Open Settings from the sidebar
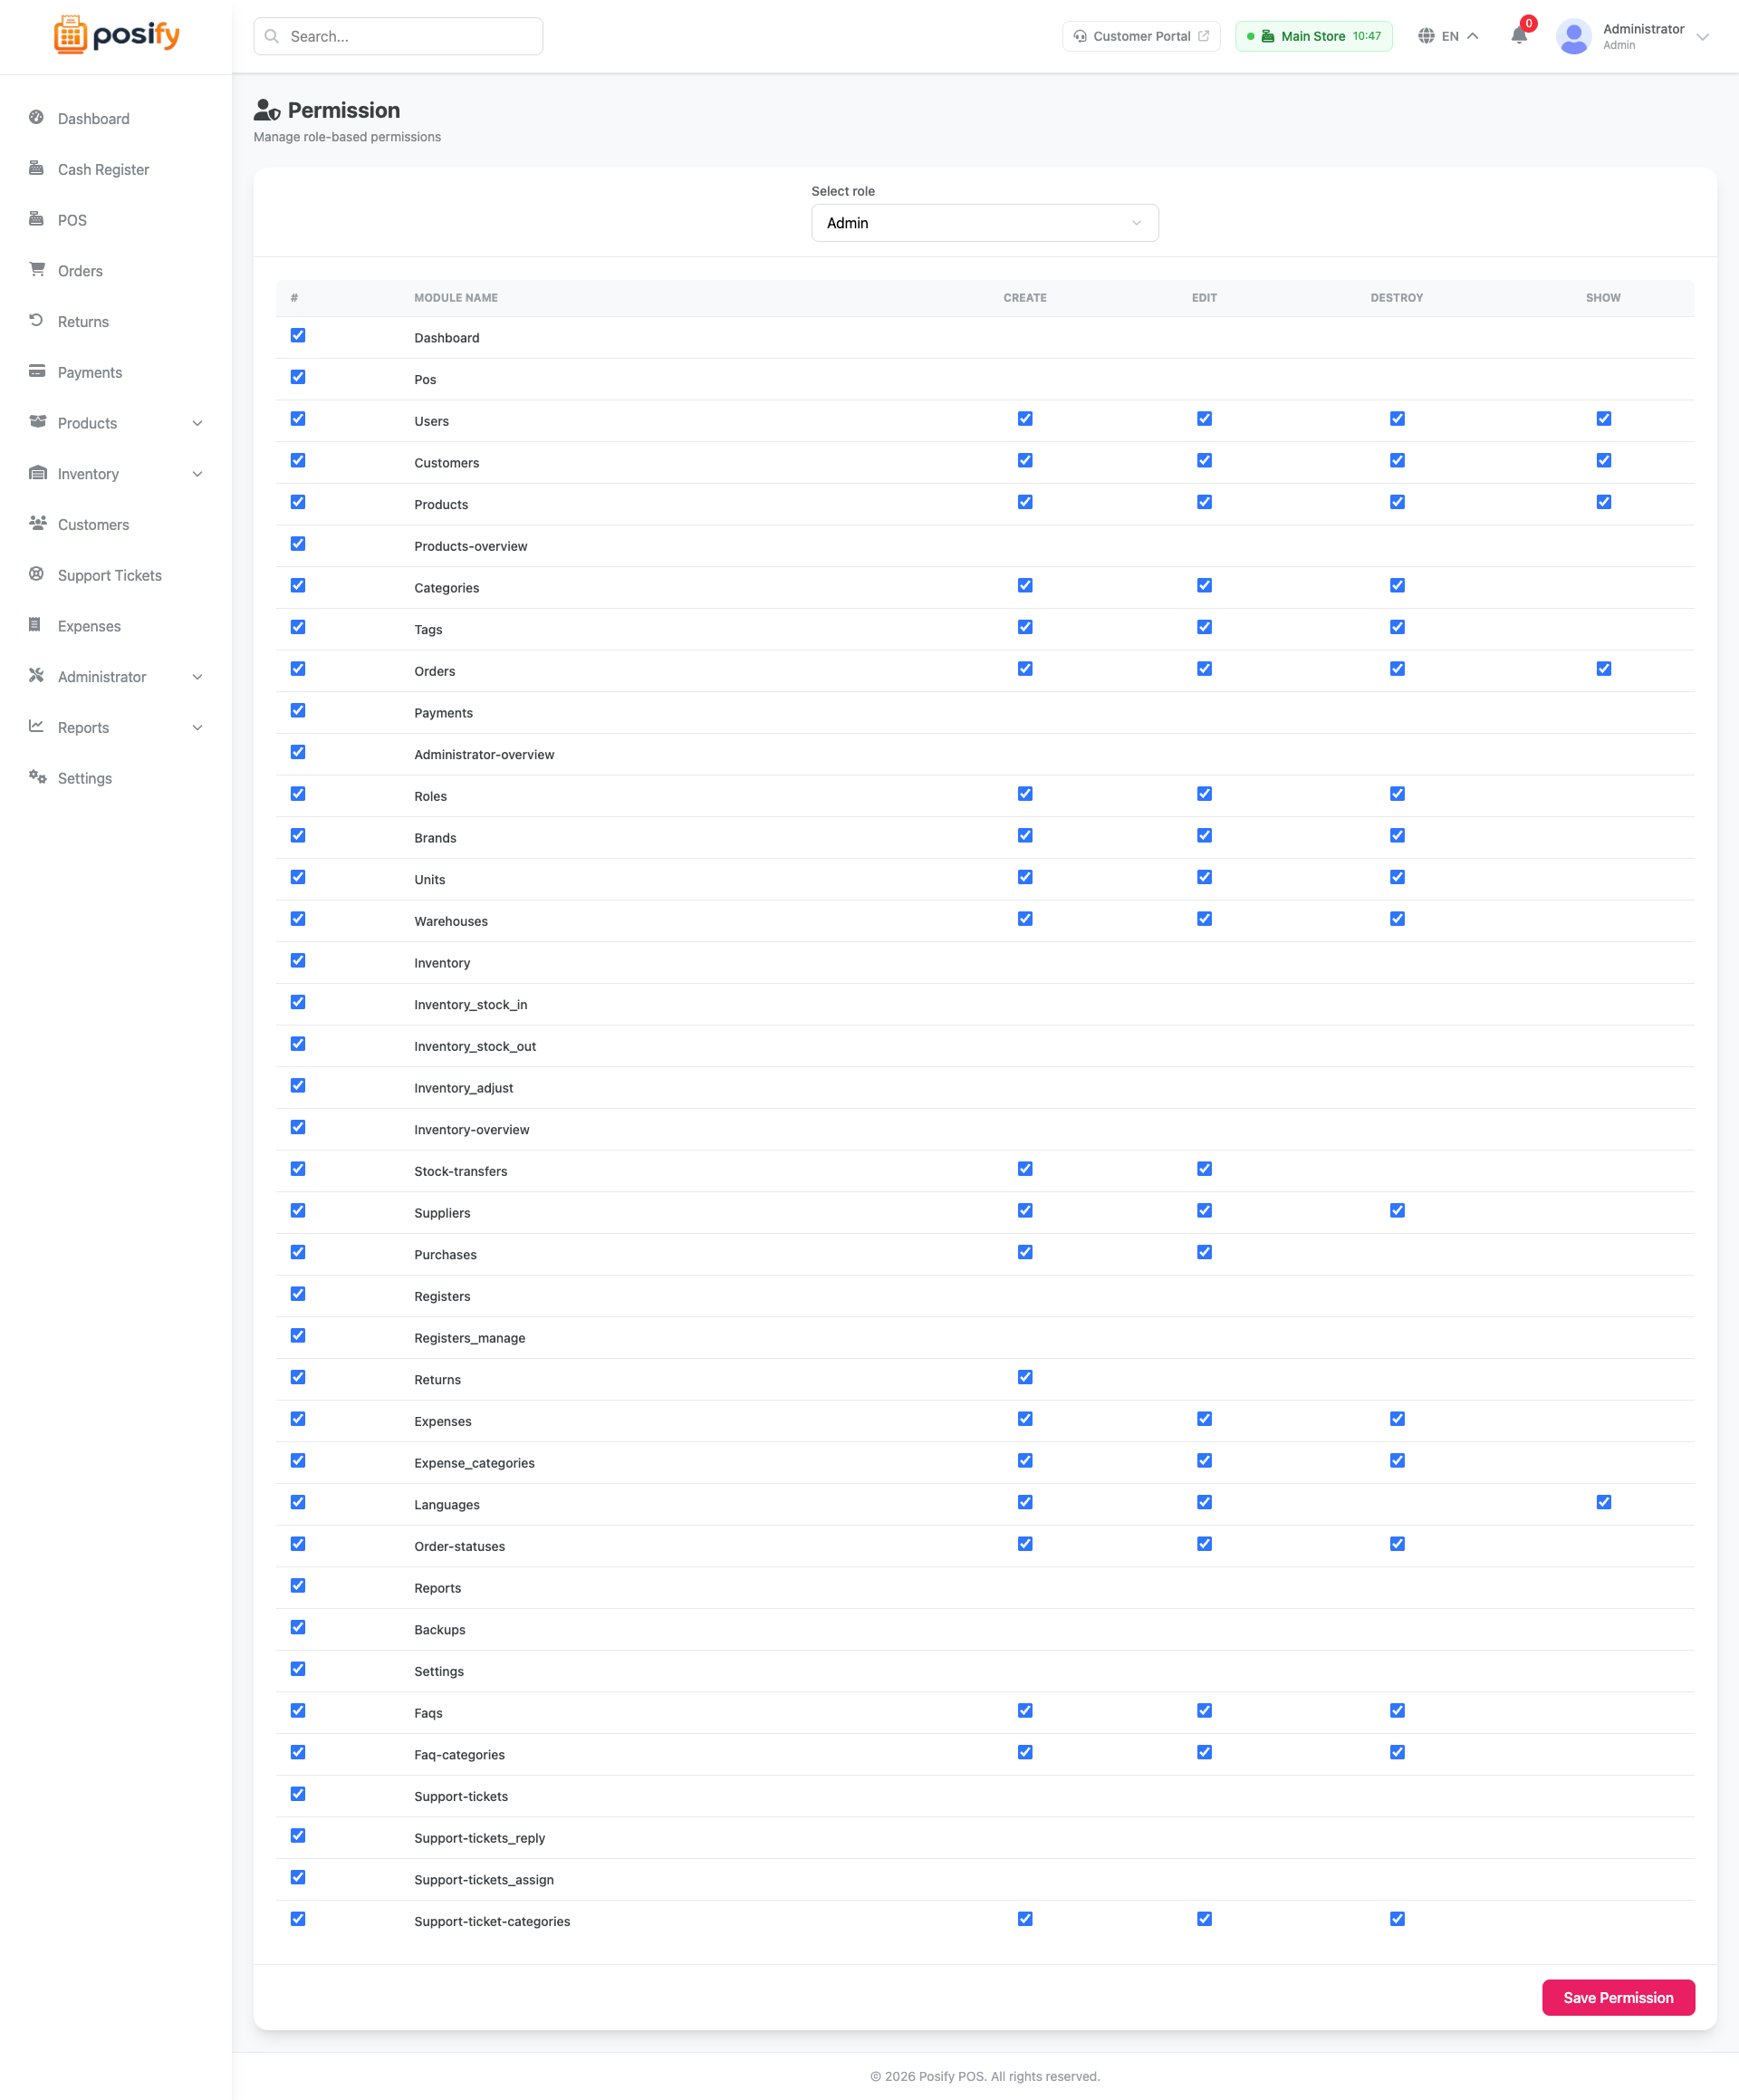Image resolution: width=1739 pixels, height=2100 pixels. 116,779
